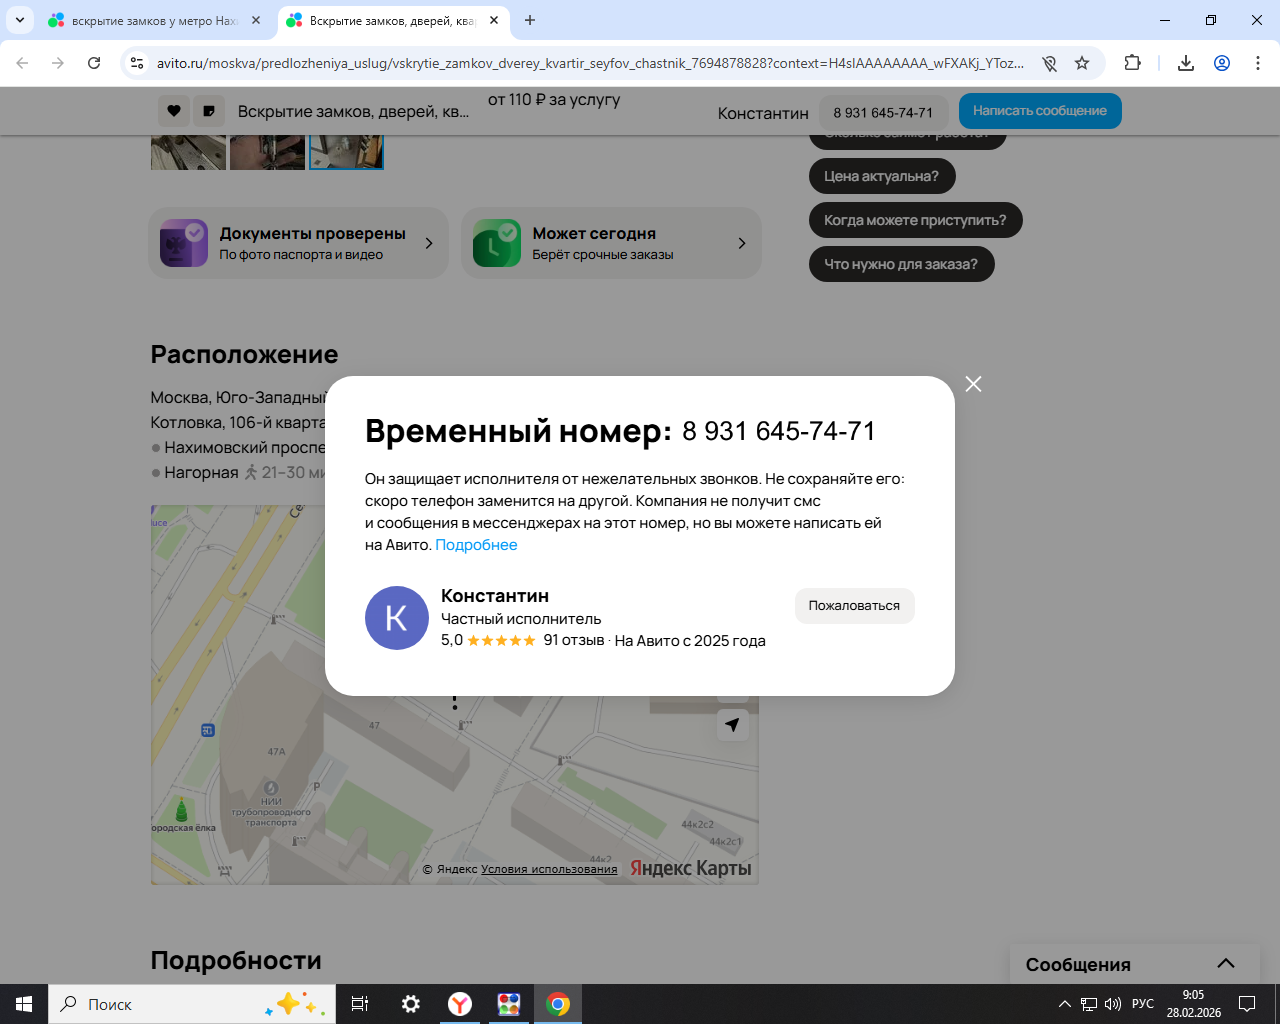Click the Chrome icon on taskbar
The height and width of the screenshot is (1024, 1280).
pyautogui.click(x=558, y=1004)
